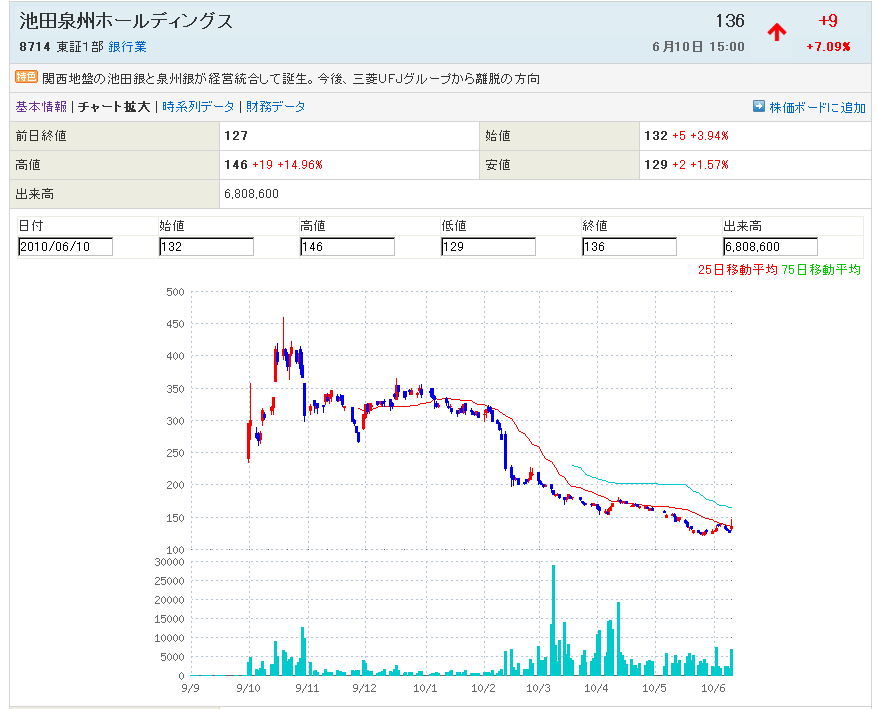Open the 基本情報 tab
The width and height of the screenshot is (878, 709).
click(41, 106)
